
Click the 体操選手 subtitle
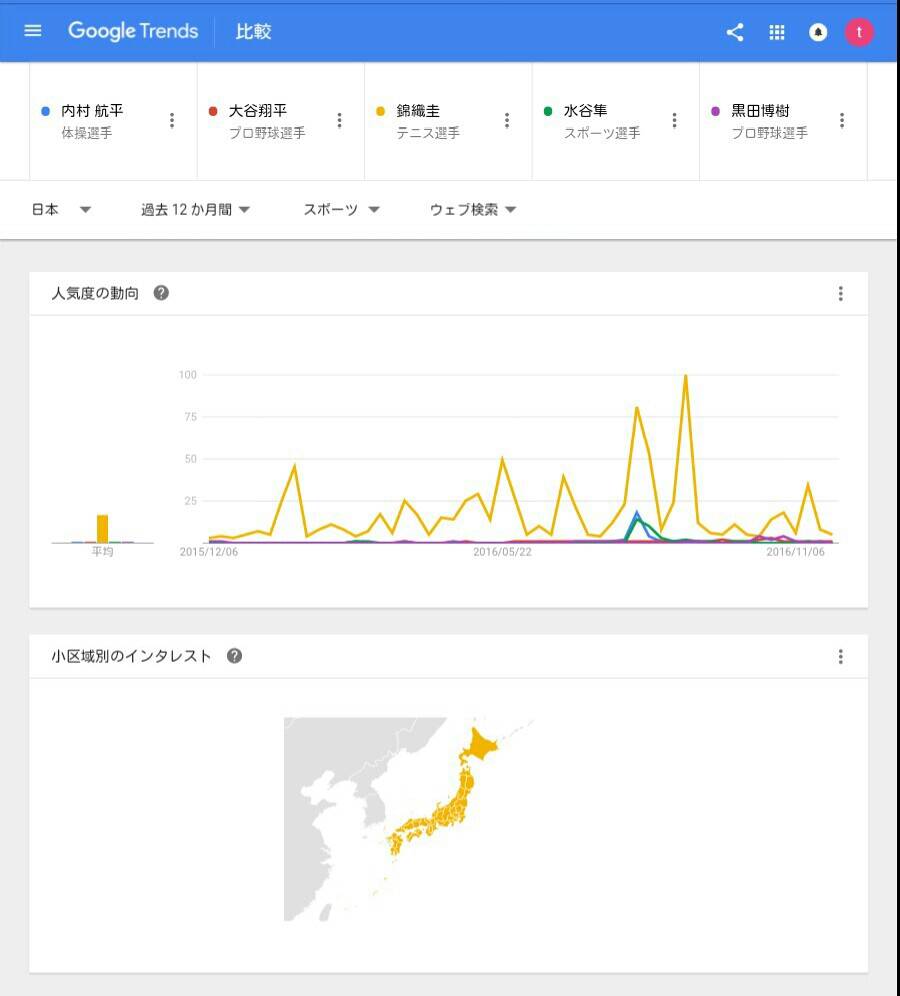[86, 133]
